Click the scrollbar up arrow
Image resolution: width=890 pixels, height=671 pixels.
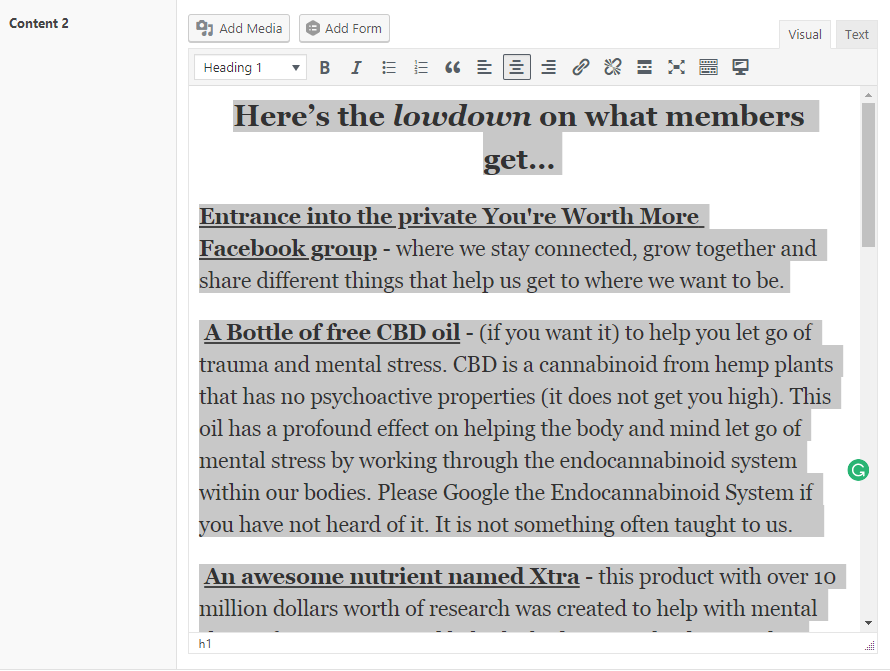click(x=868, y=95)
